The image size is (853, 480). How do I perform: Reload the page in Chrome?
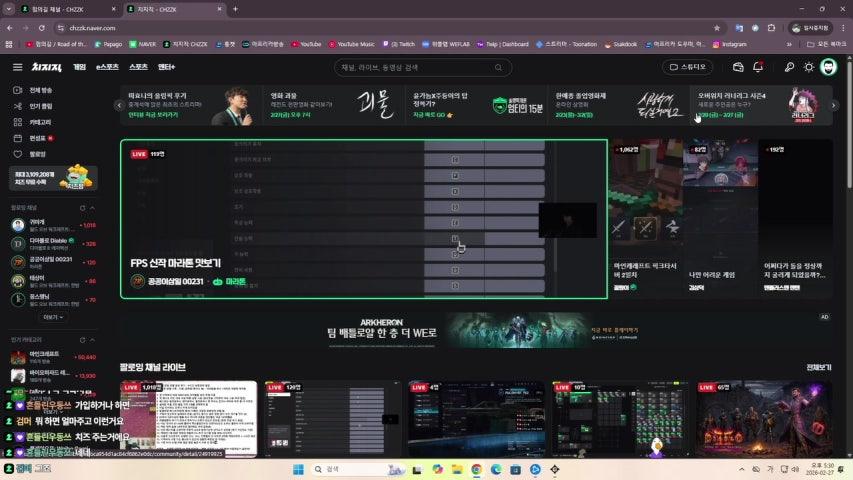[x=41, y=28]
